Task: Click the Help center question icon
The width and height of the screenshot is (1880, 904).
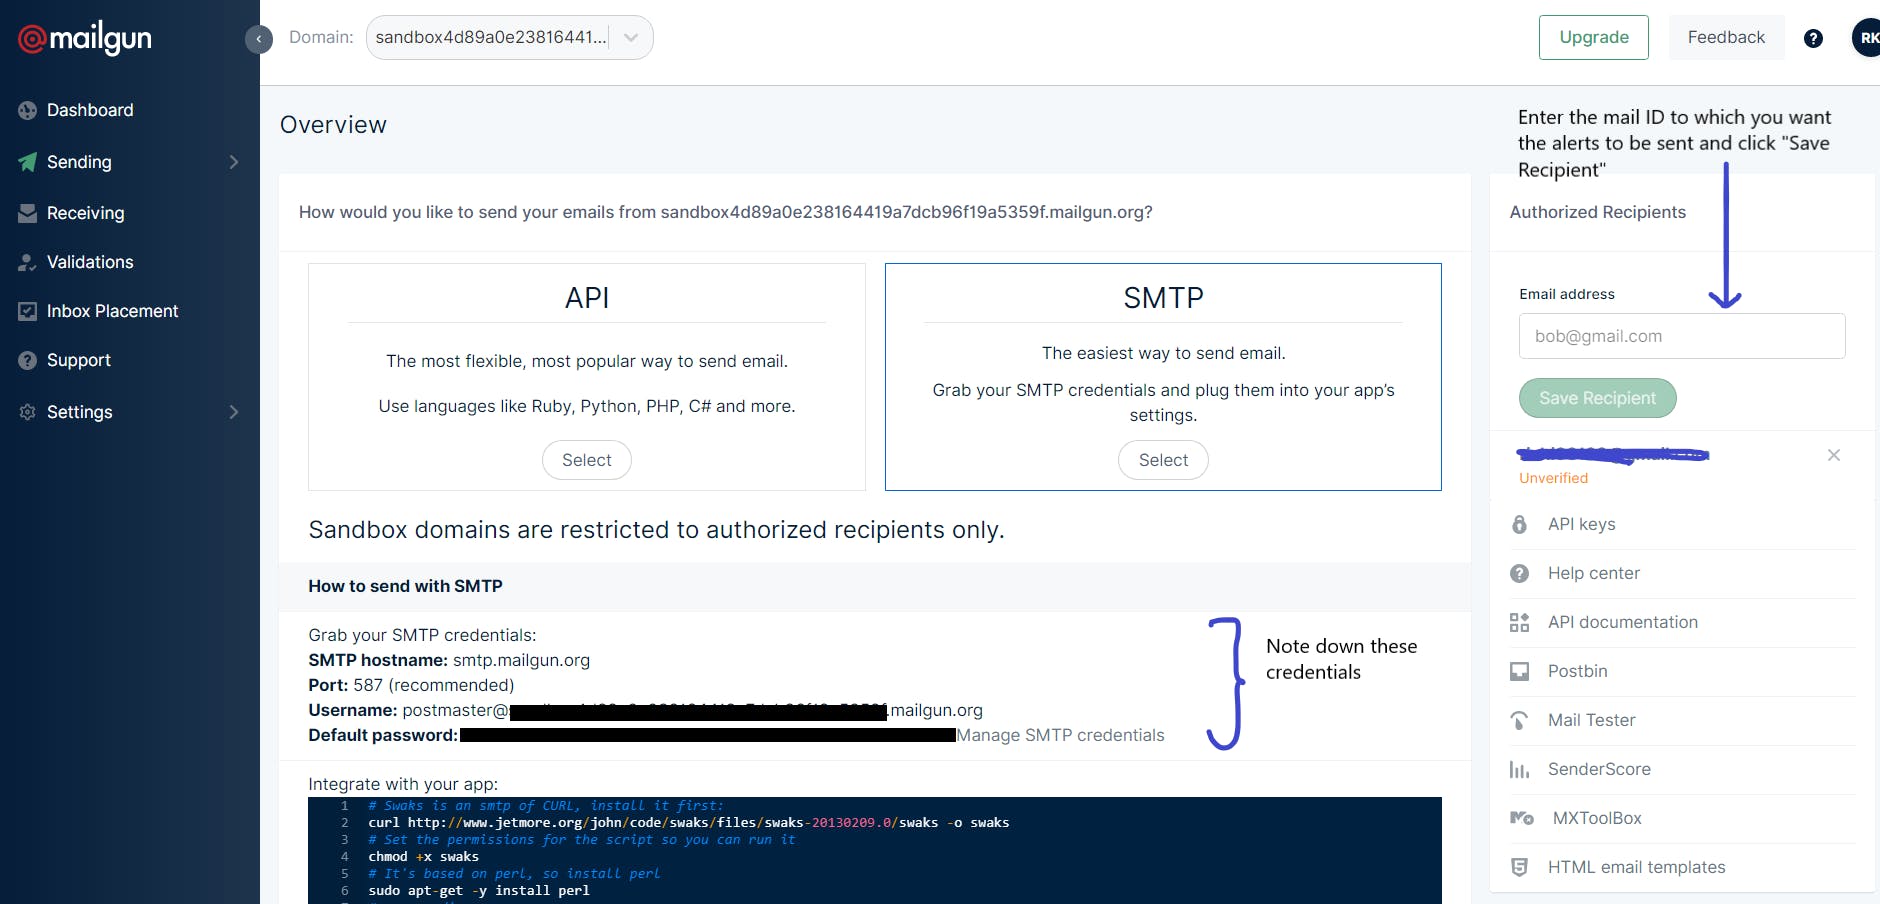Action: [1519, 573]
